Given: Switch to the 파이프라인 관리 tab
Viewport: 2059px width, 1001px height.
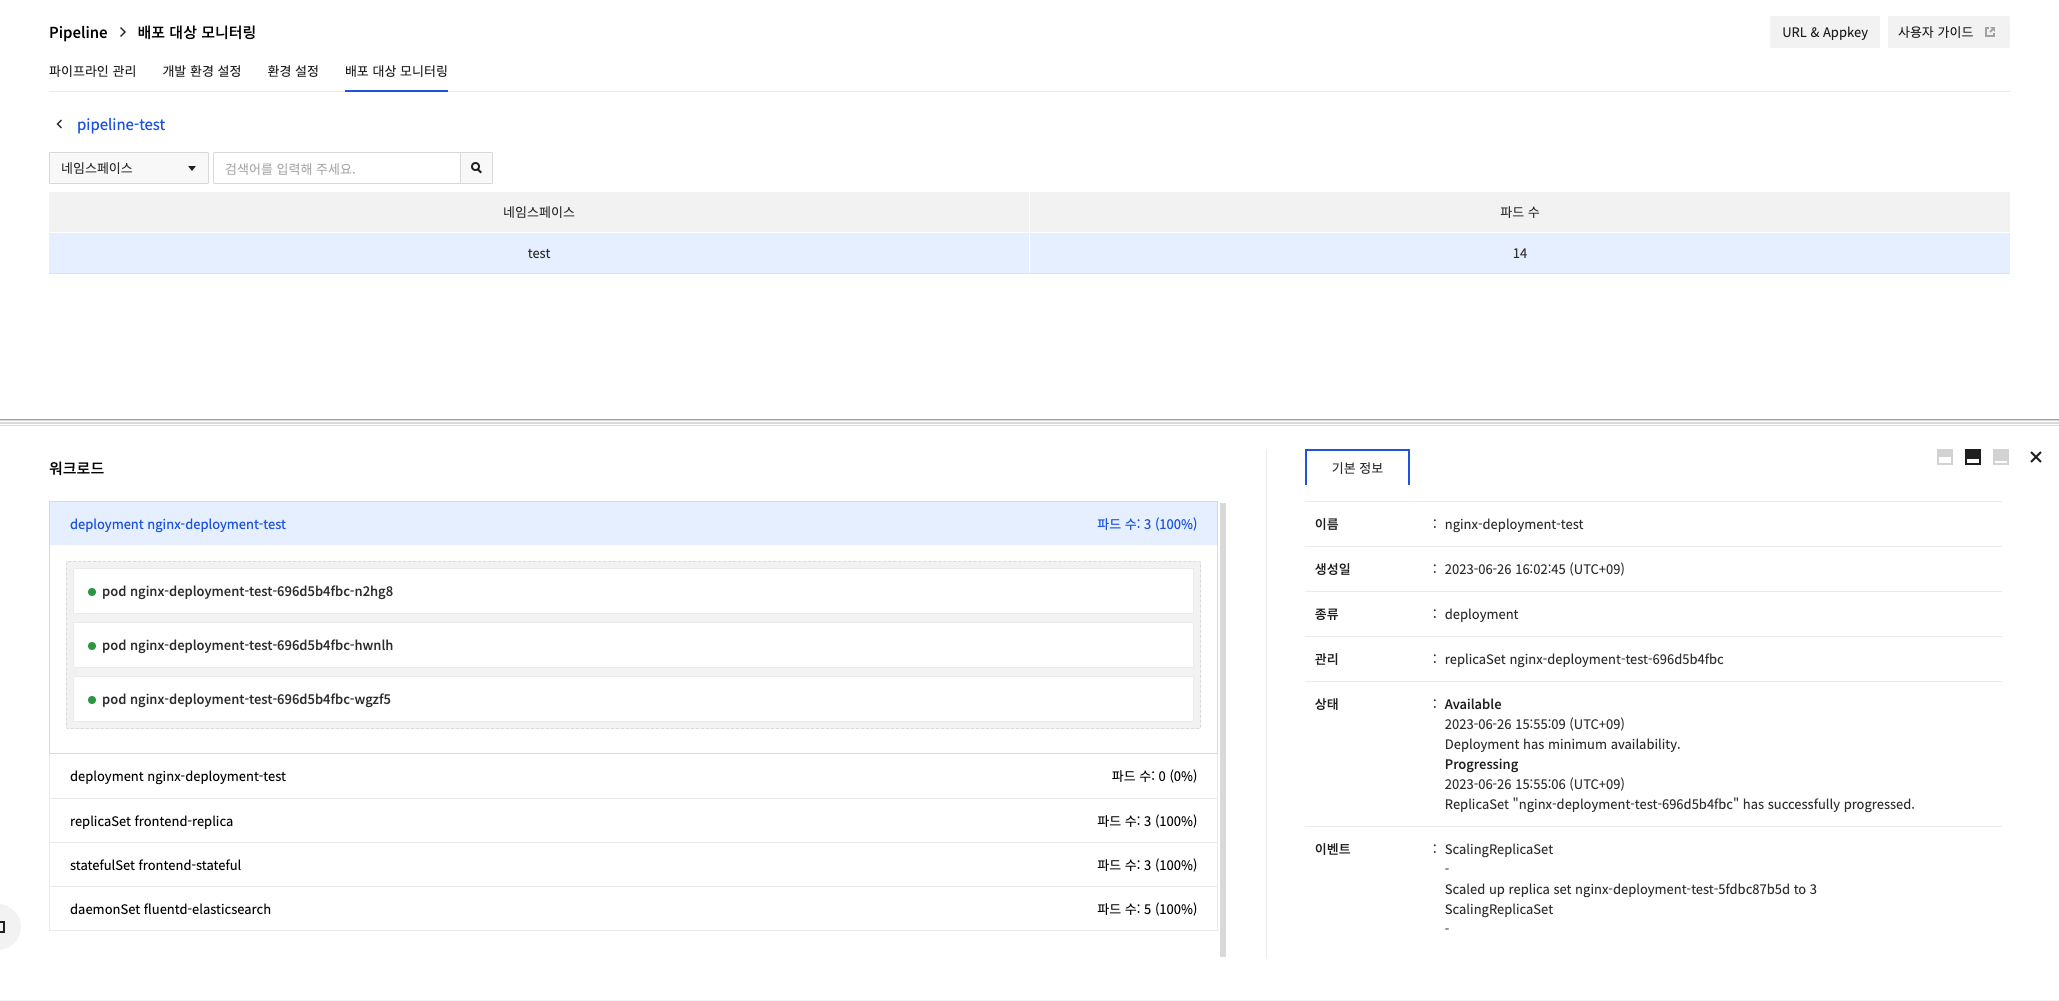Looking at the screenshot, I should [92, 71].
